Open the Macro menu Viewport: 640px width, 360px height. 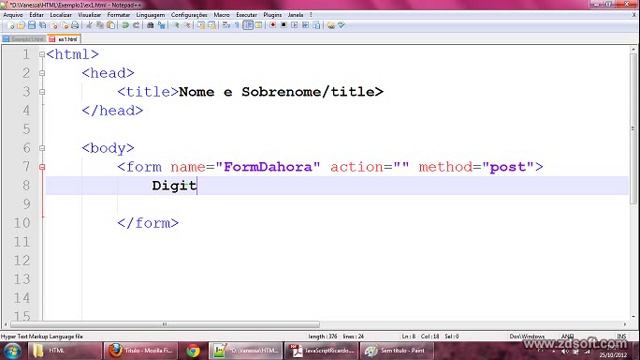coord(222,15)
